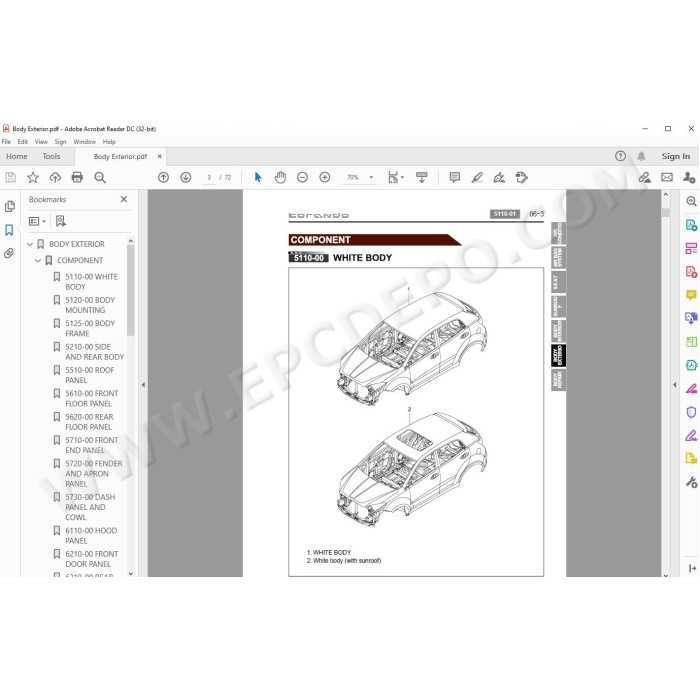Click the document vertical scrollbar thumb
Screen dimensions: 700x700
666,212
